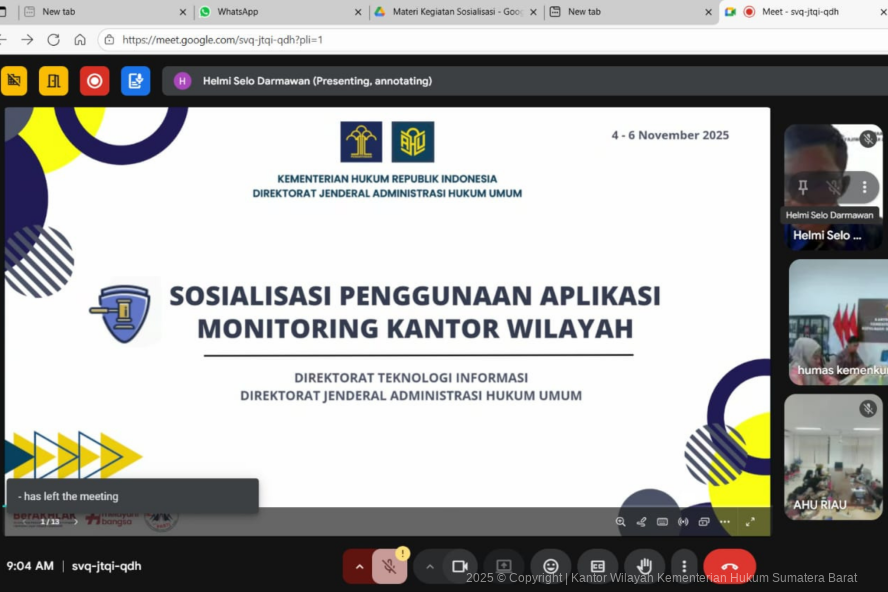The width and height of the screenshot is (888, 592).
Task: Switch to Materi Kegiatan Sosialisasi tab
Action: [x=450, y=12]
